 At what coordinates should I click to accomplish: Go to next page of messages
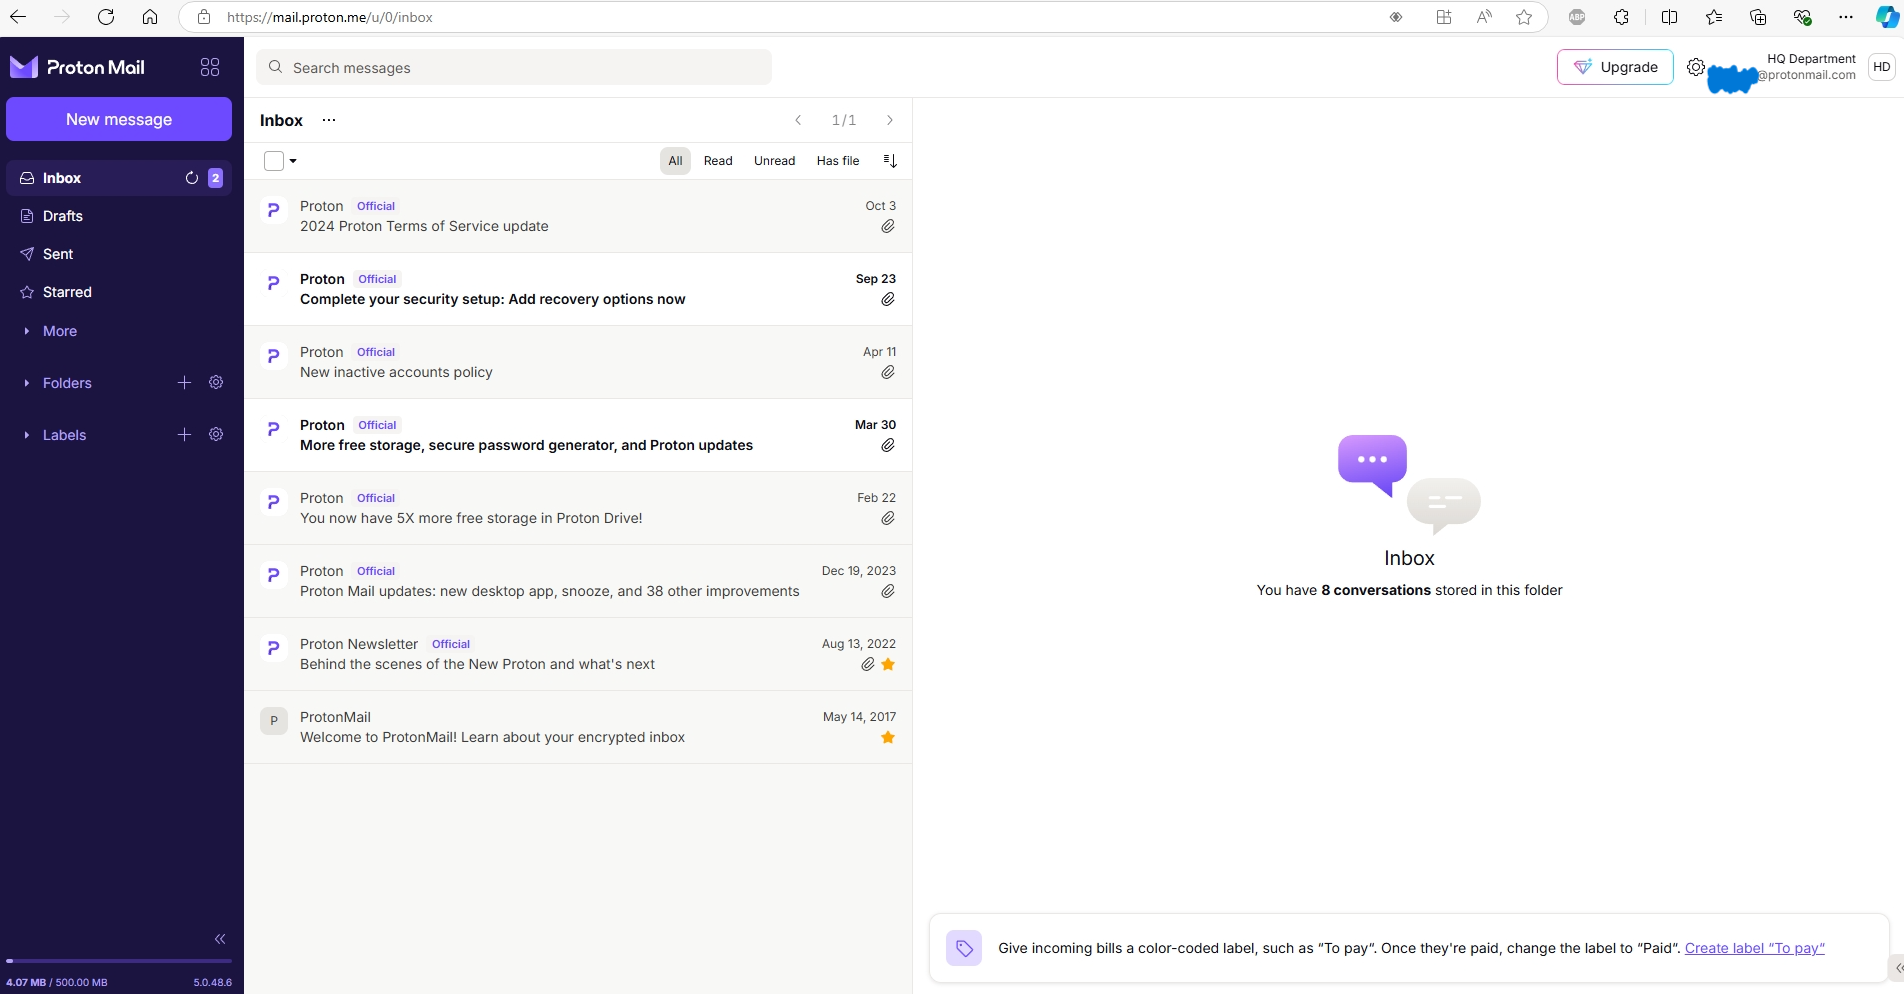coord(890,120)
